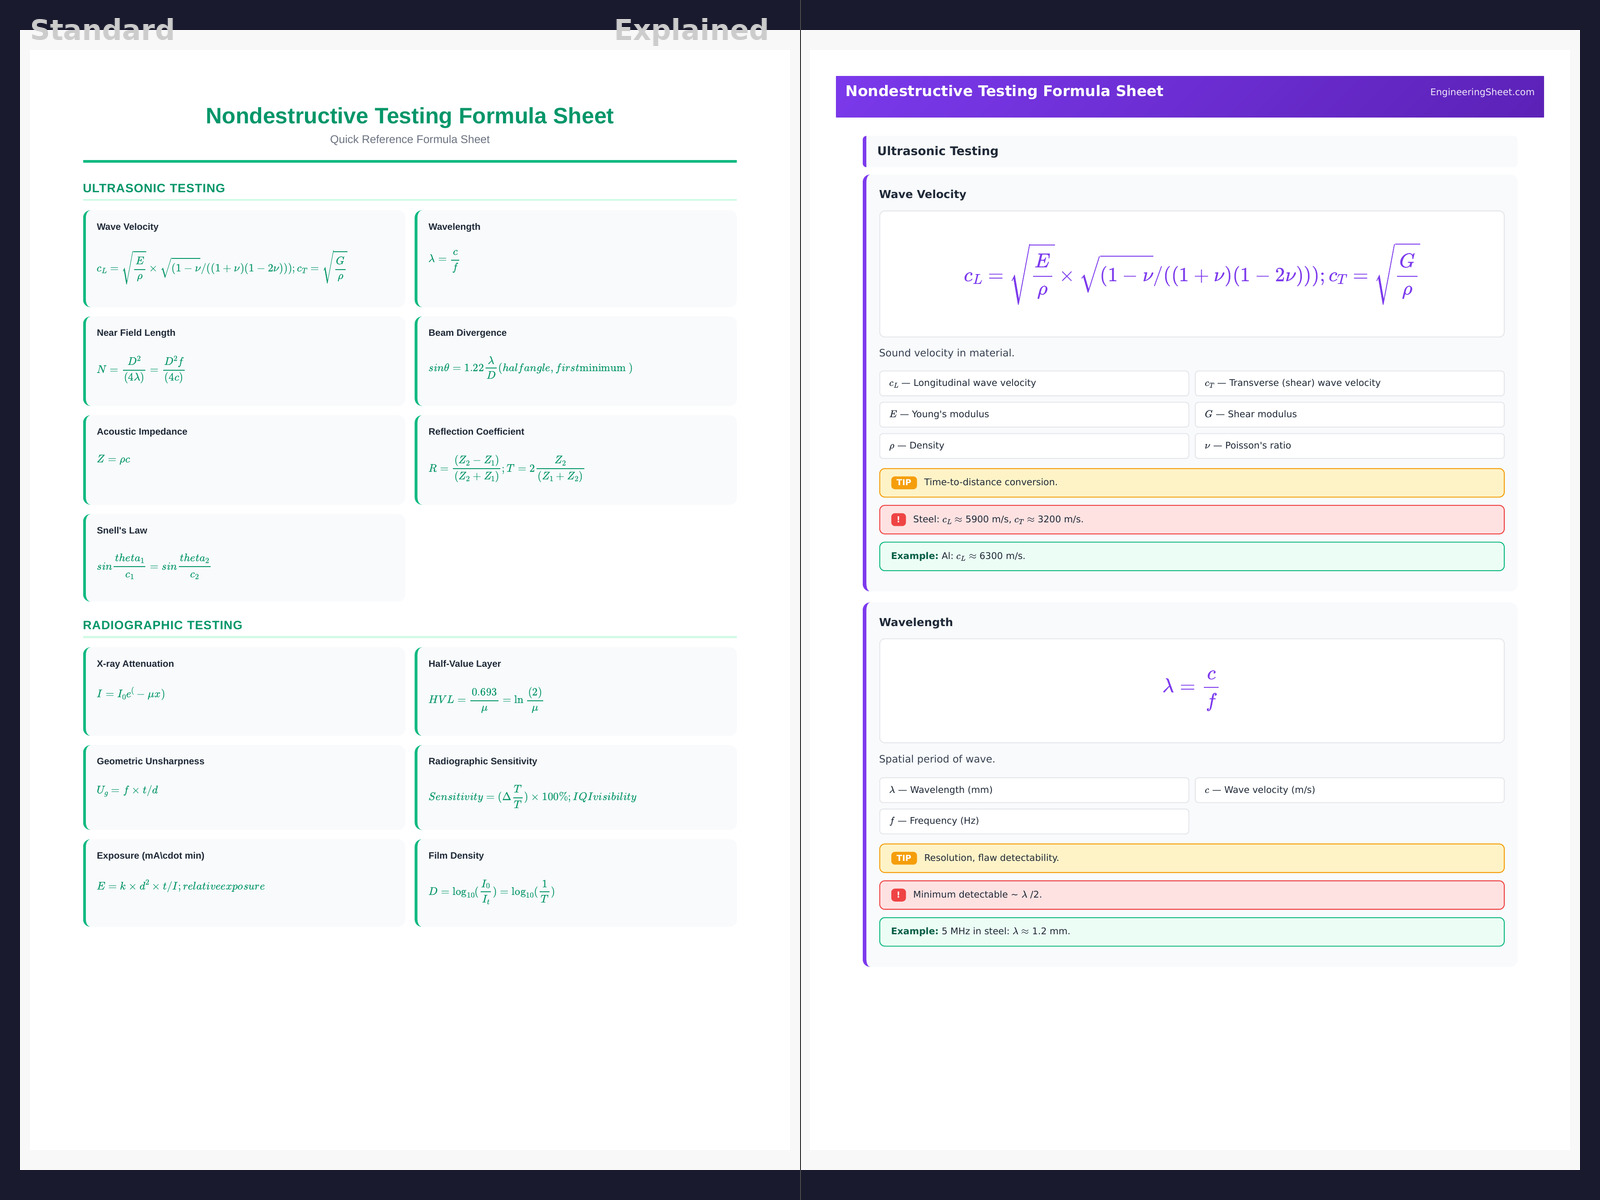
Task: Click the red warning icon beside Steel velocities
Action: coord(898,520)
